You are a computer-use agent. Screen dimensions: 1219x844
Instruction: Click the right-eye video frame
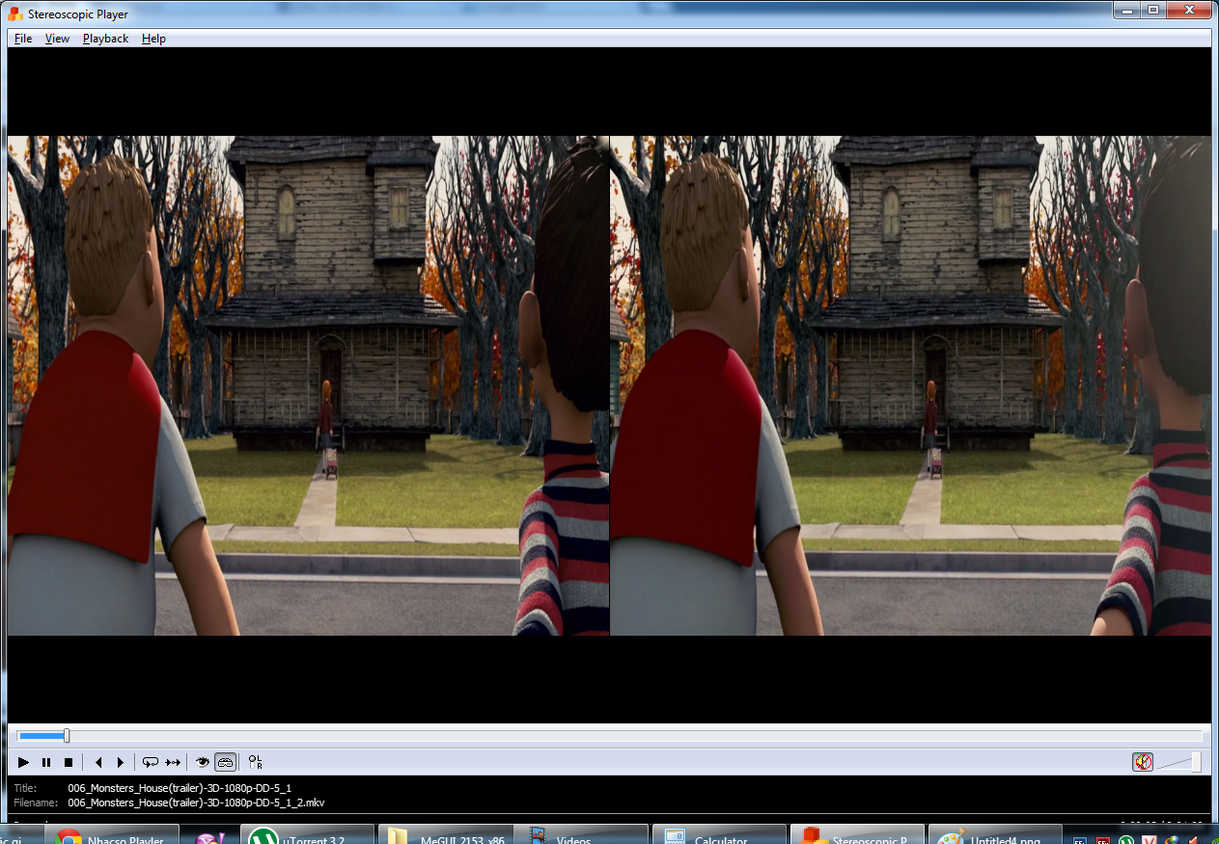911,386
